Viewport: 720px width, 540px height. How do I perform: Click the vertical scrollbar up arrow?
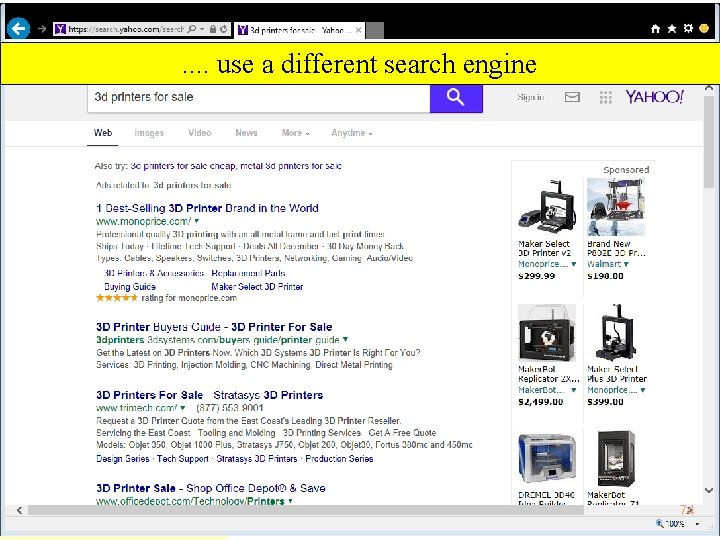(x=709, y=87)
